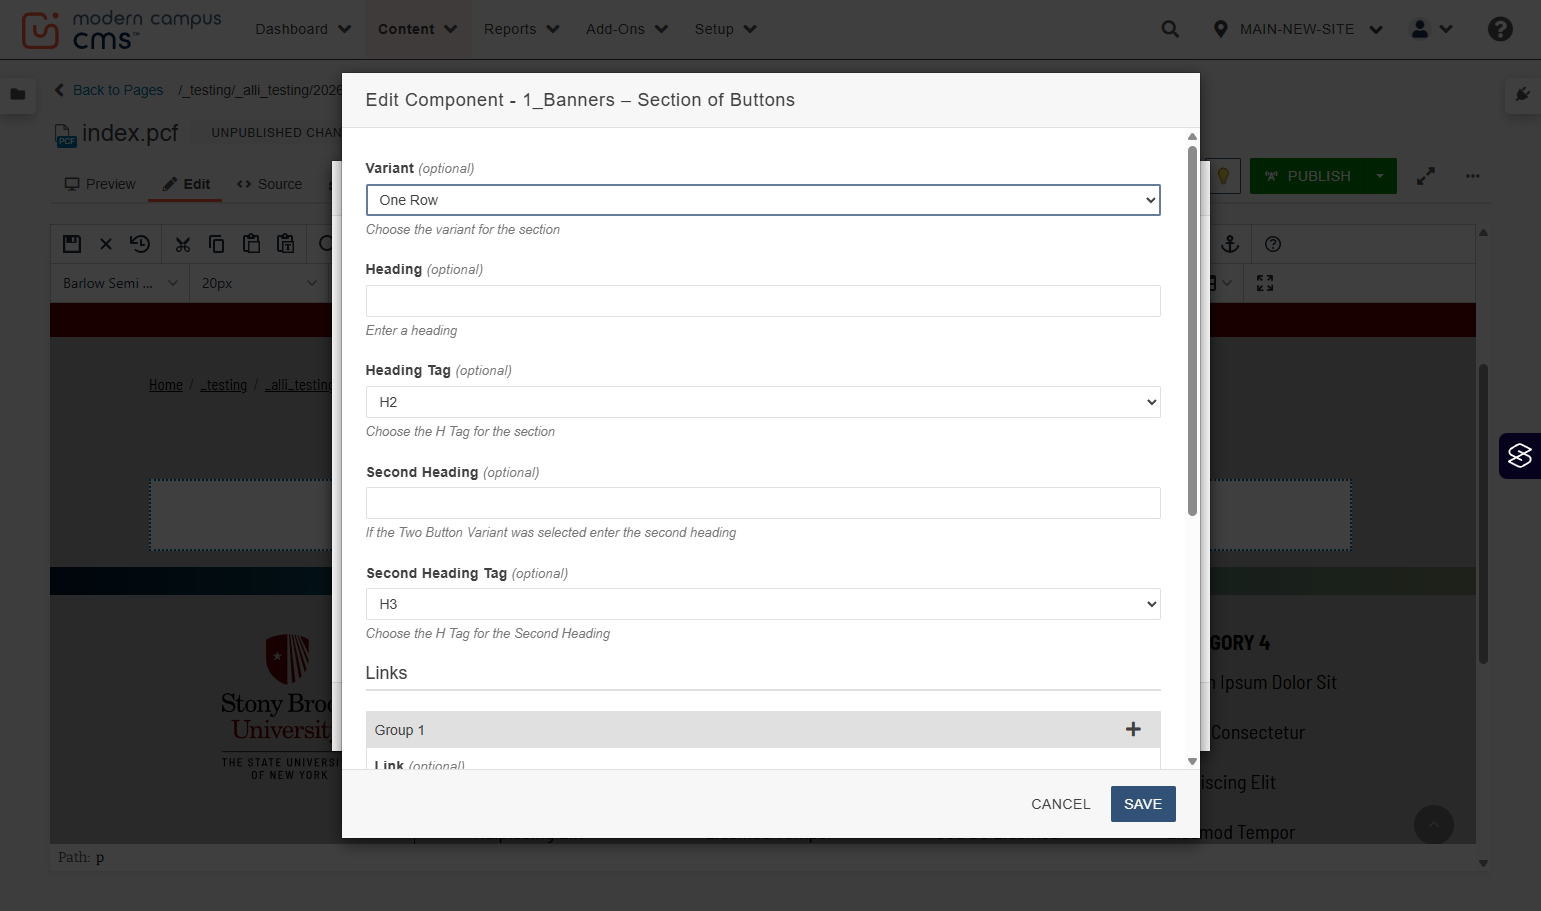Click the cut scissors icon

(x=182, y=244)
